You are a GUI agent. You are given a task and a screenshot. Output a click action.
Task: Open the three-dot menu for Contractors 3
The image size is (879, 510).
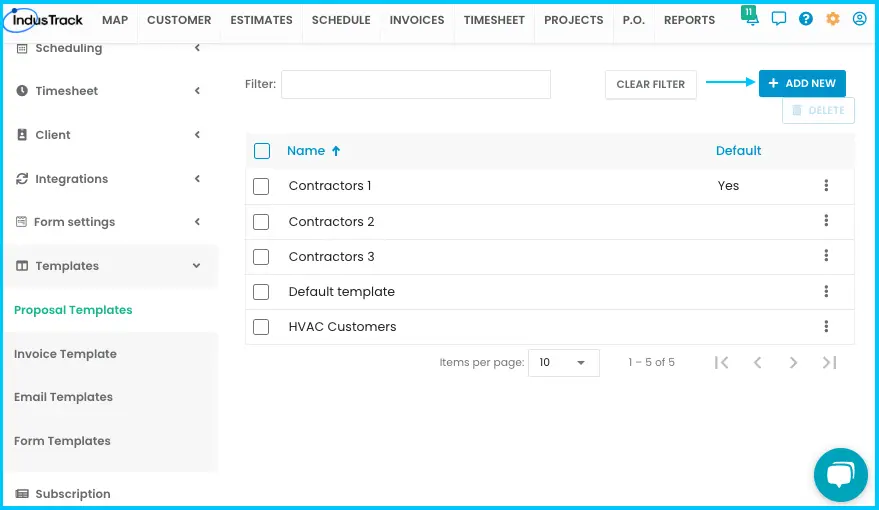[826, 256]
